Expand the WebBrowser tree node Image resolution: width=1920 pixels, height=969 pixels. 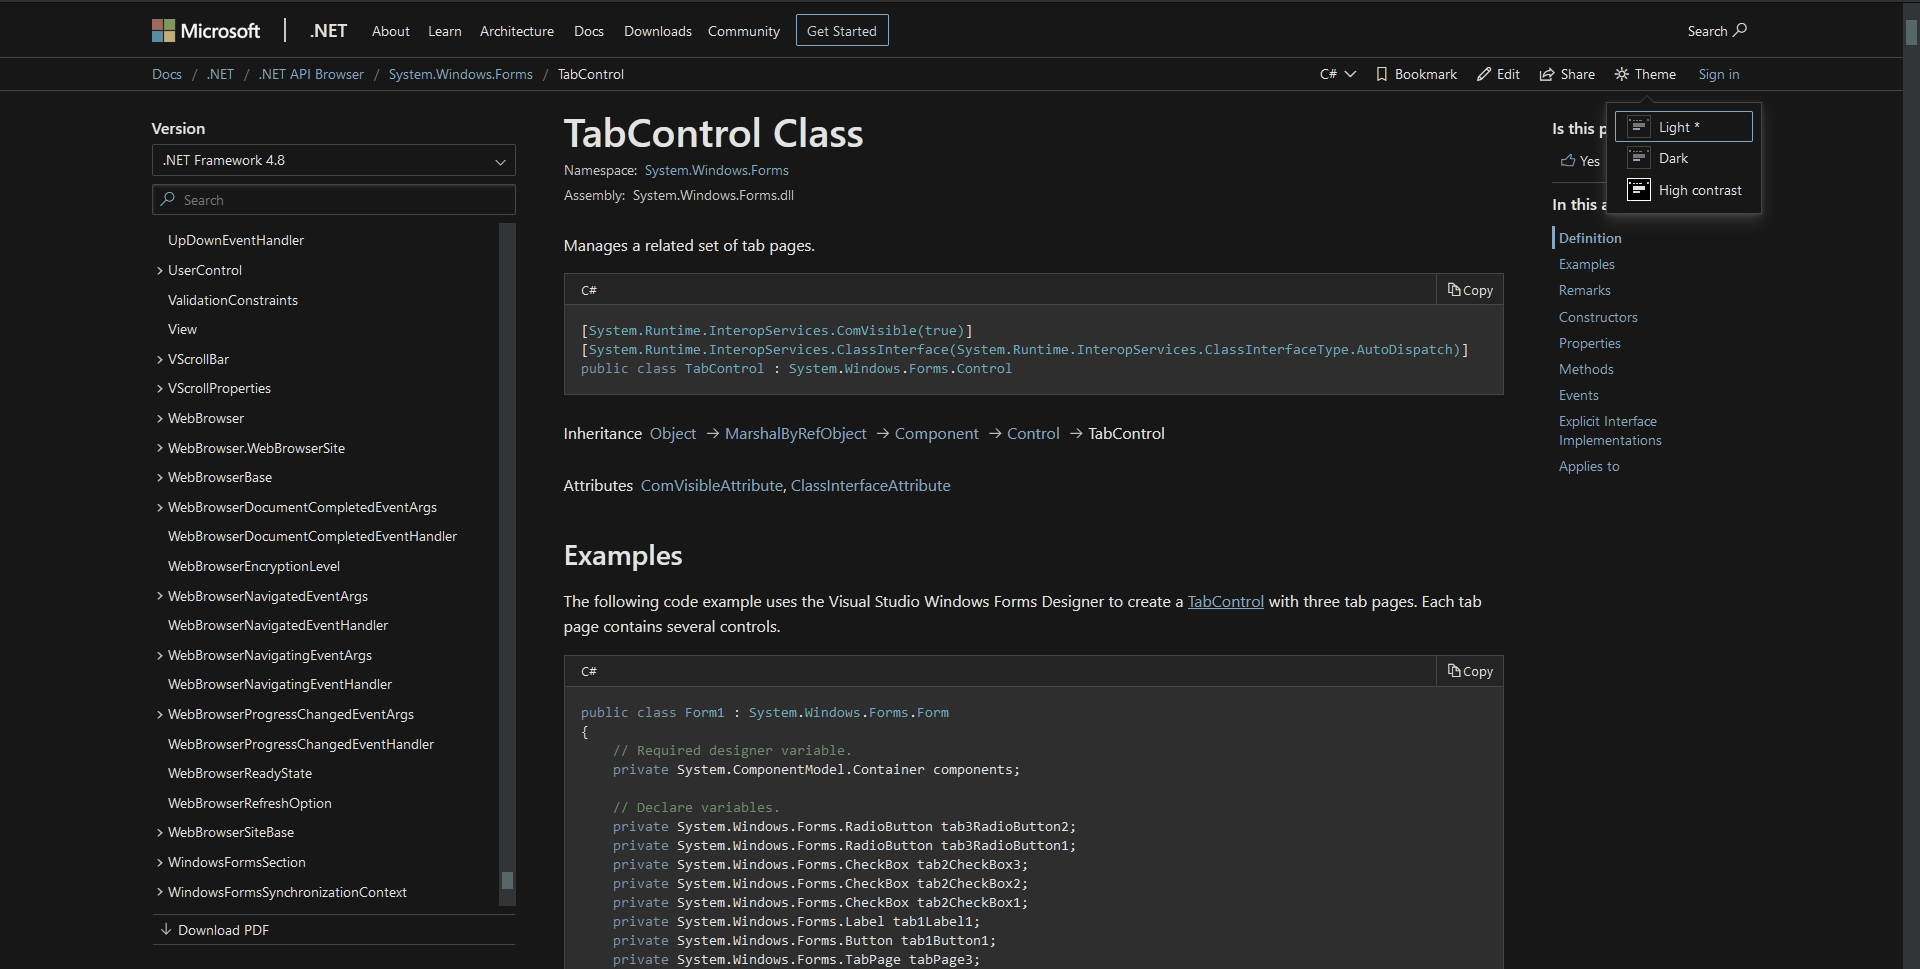[160, 418]
